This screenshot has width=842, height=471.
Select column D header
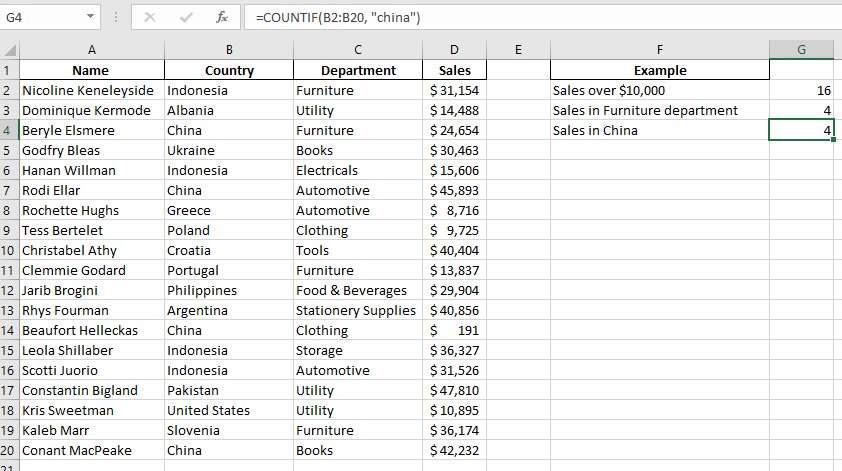click(x=455, y=50)
